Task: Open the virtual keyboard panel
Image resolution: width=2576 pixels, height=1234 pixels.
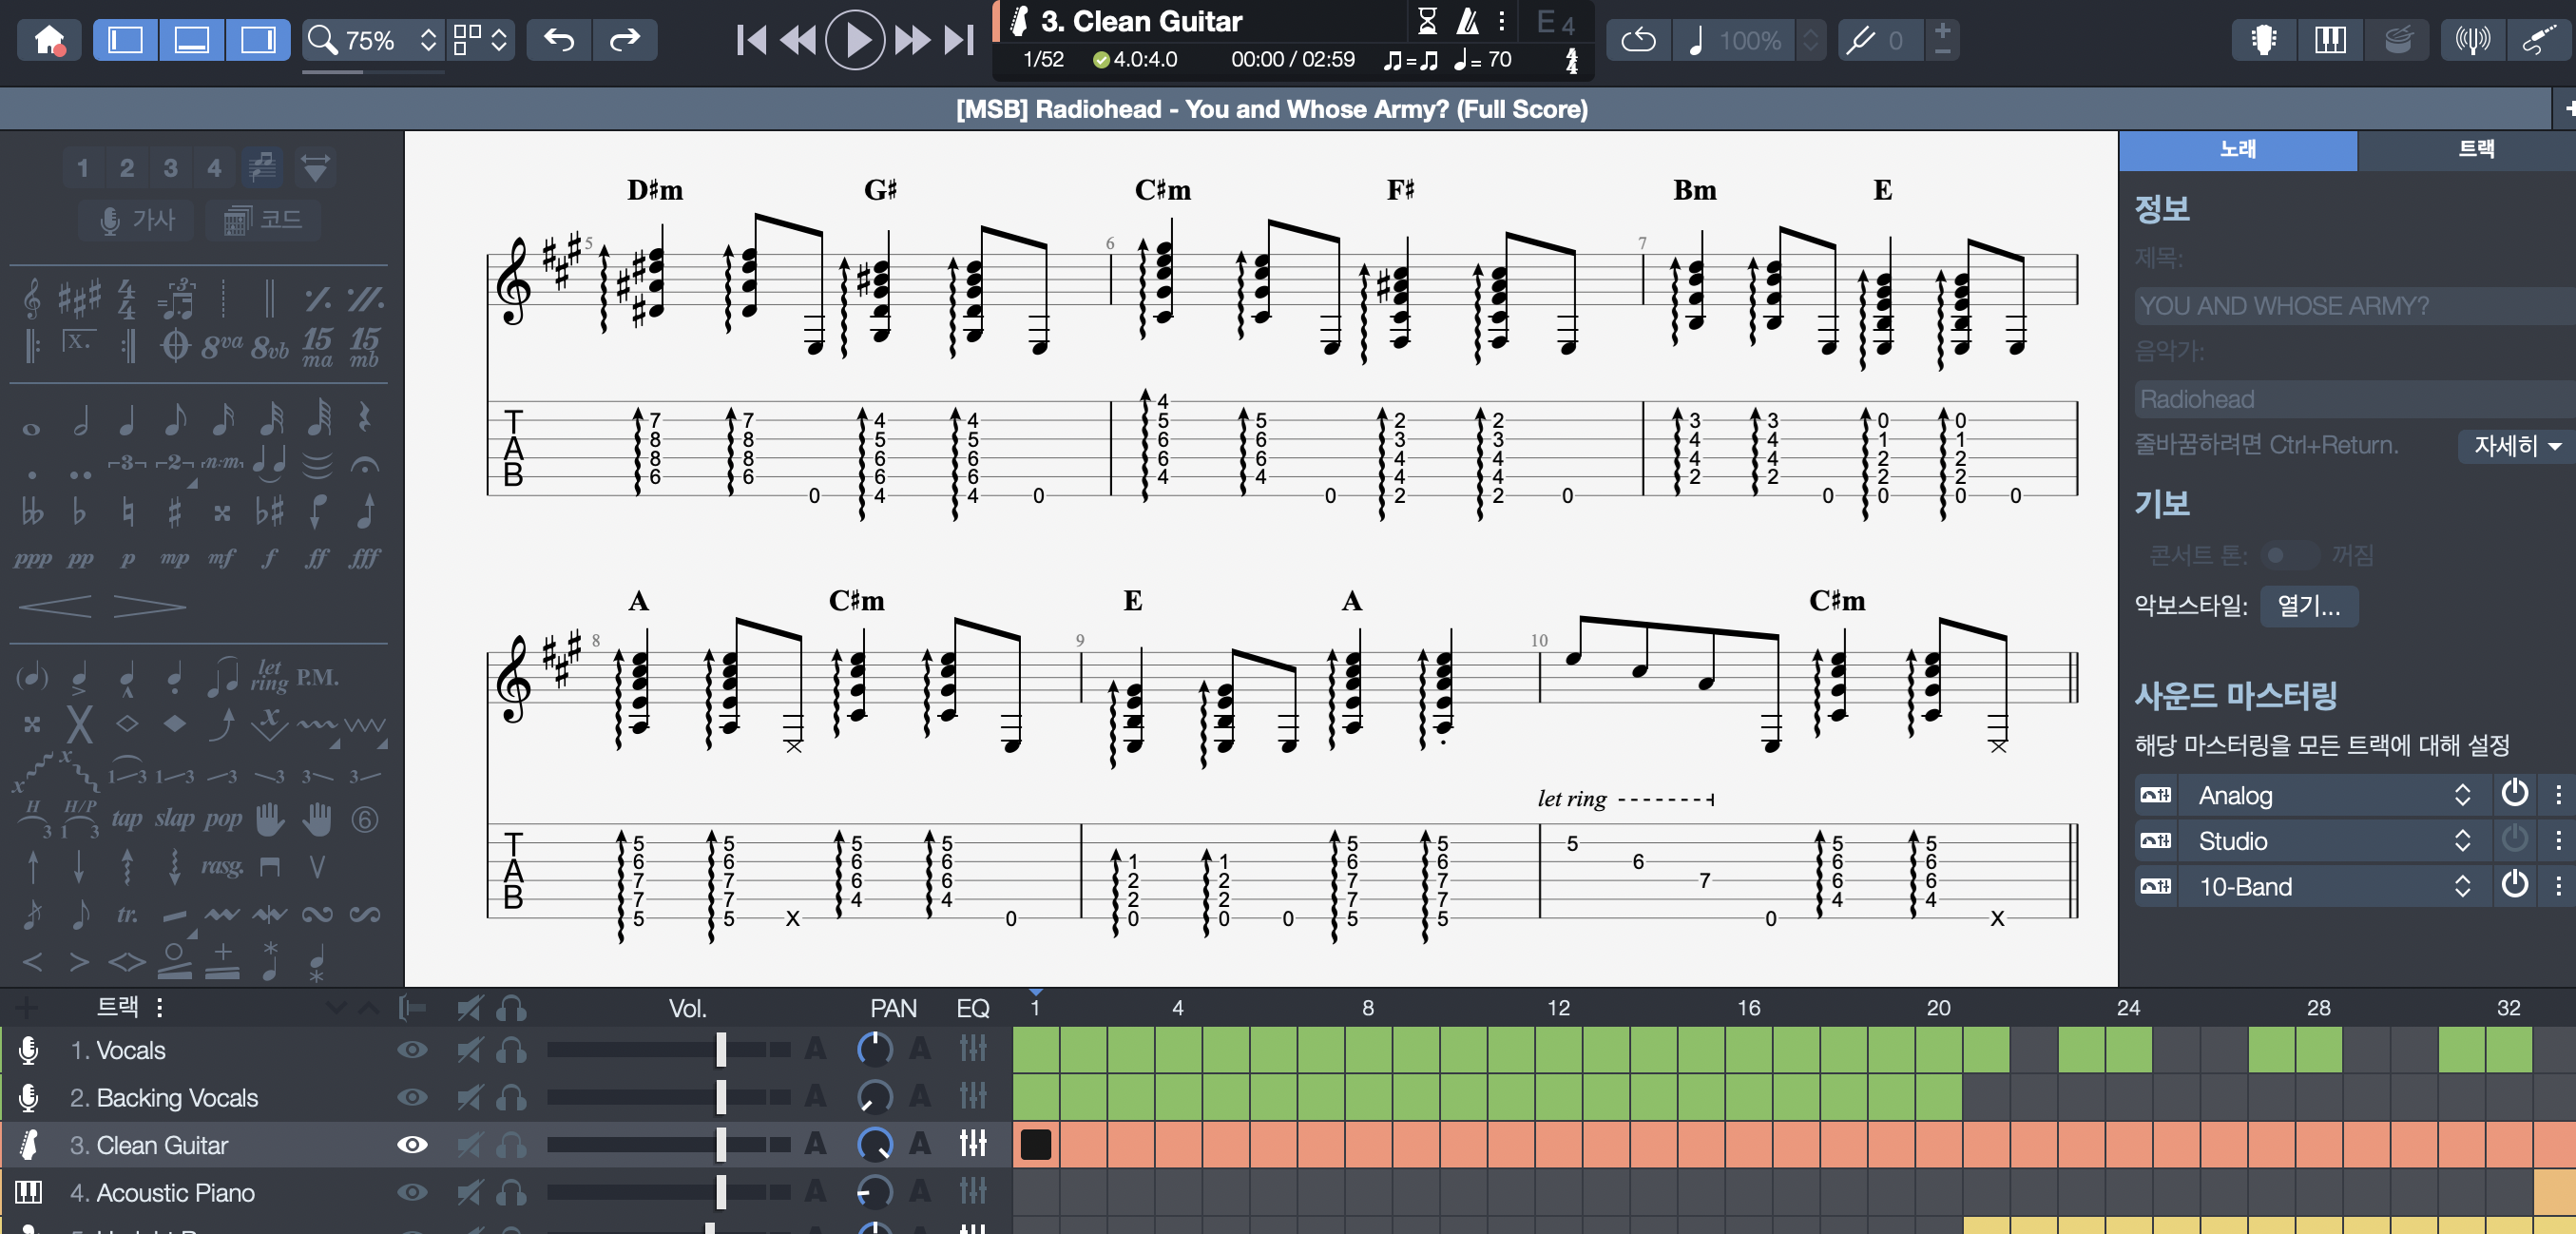Action: (x=2330, y=40)
